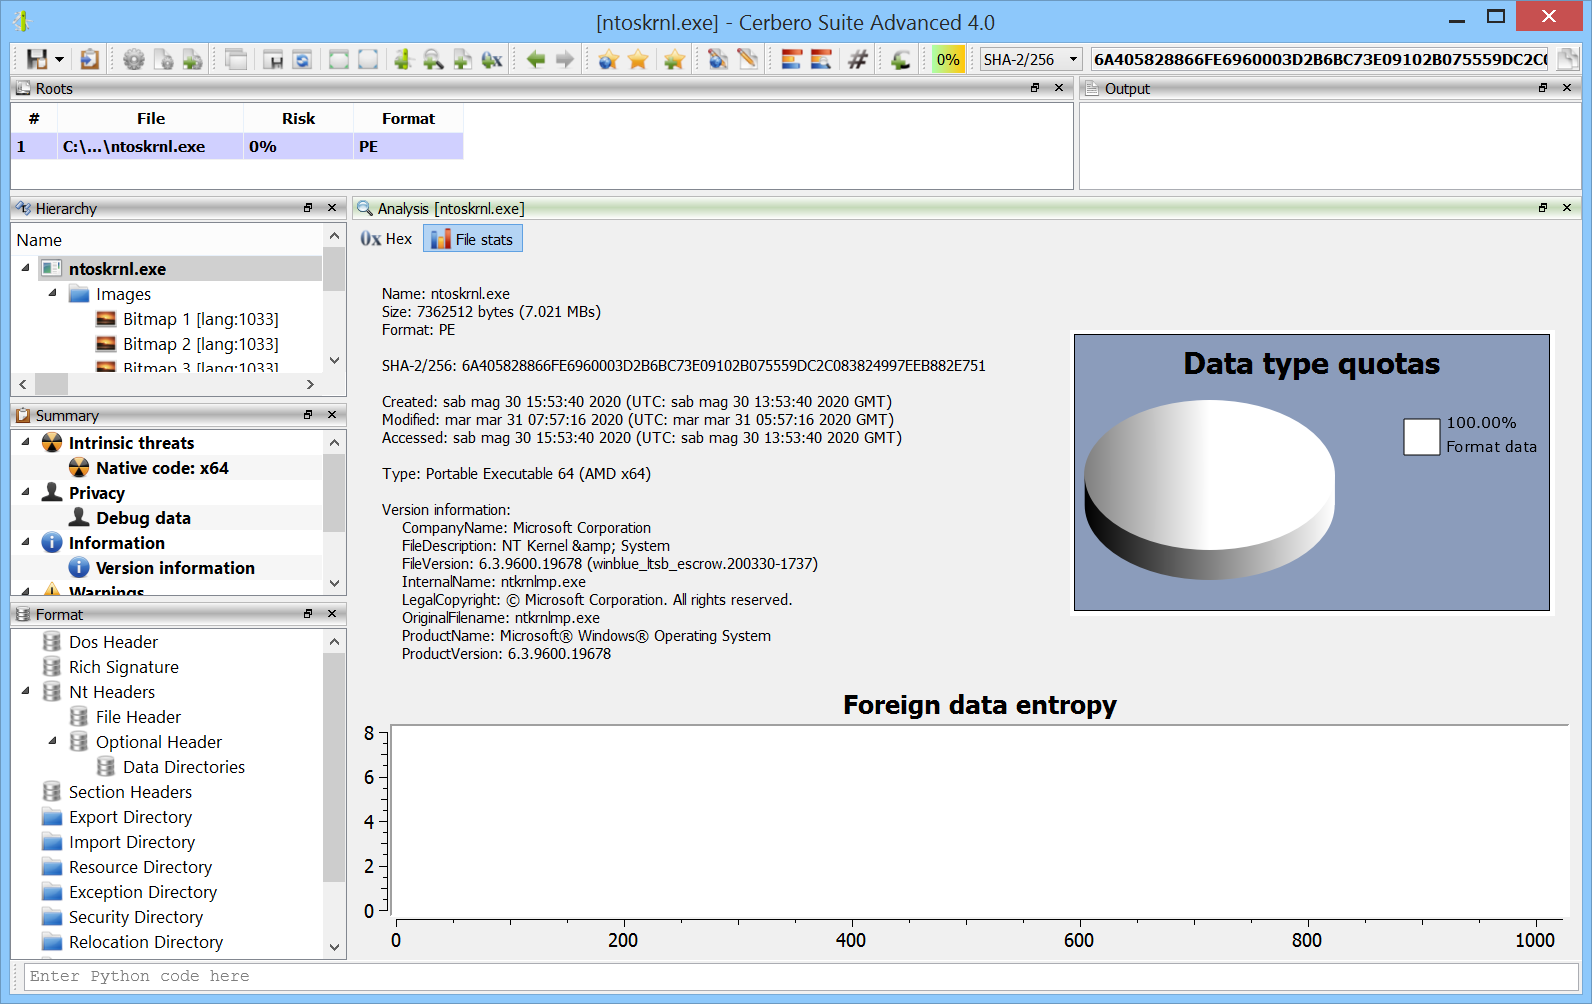Collapse the Information summary group
Viewport: 1592px width, 1004px height.
(x=25, y=542)
